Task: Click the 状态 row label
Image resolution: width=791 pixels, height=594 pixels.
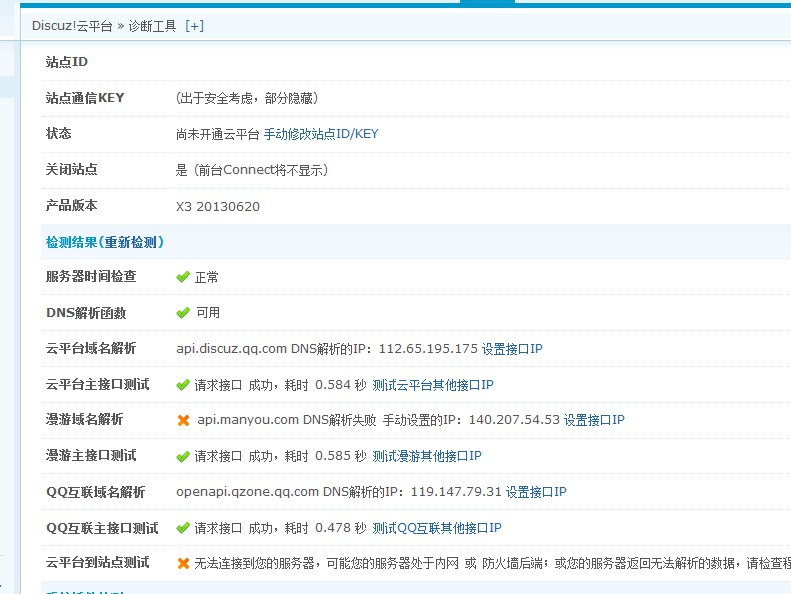Action: click(x=59, y=133)
